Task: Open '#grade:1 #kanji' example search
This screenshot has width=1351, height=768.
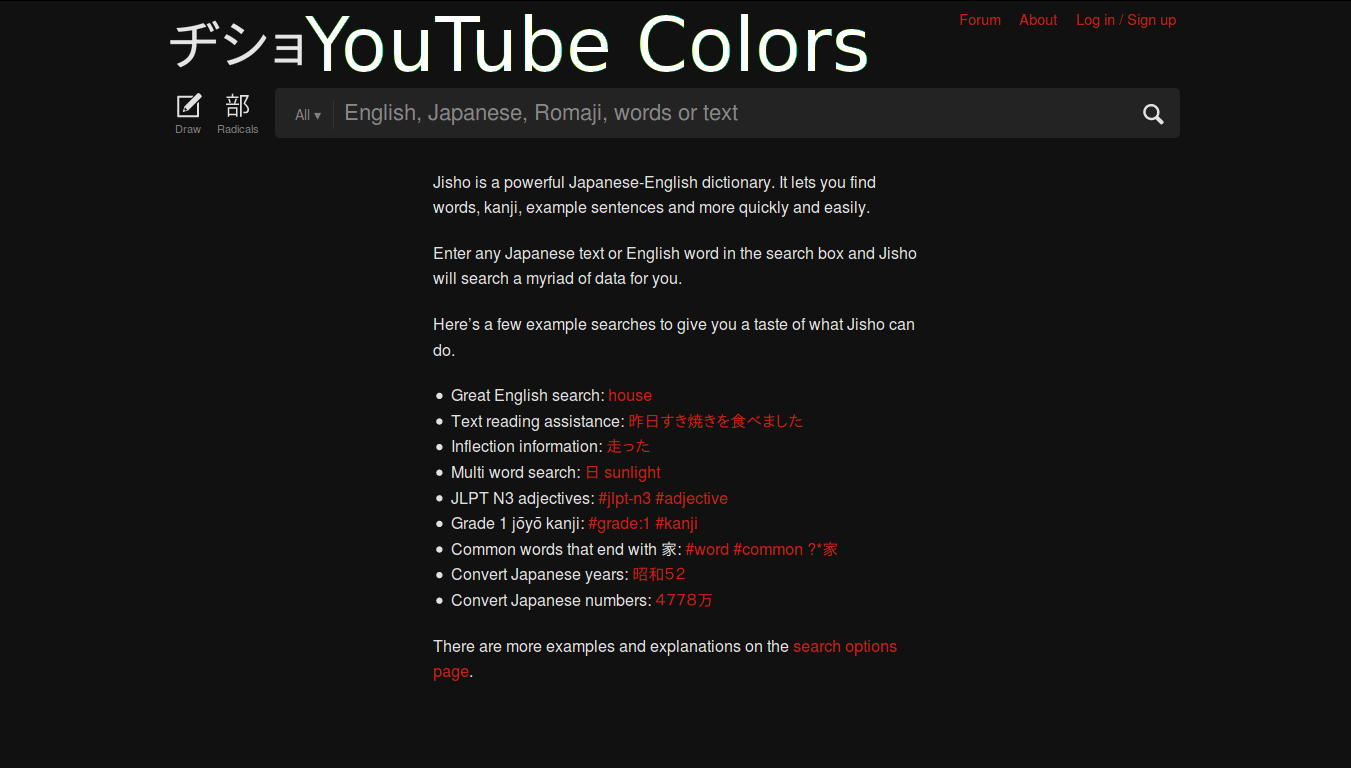Action: tap(643, 524)
